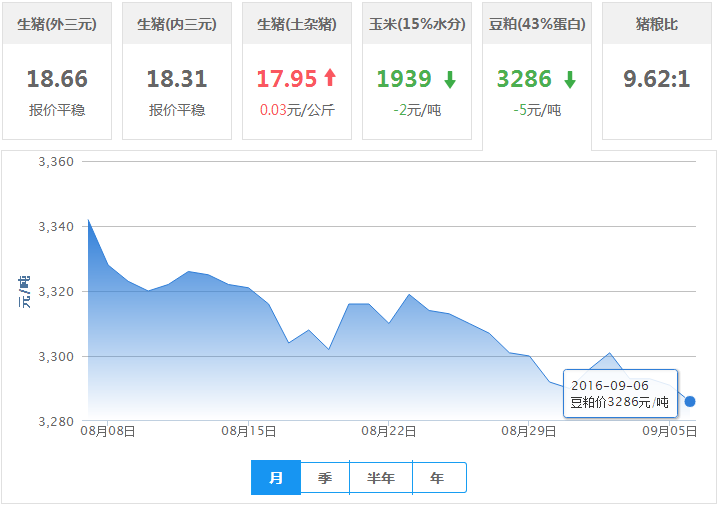Switch to the 玉米(15%水分) tab
Viewport: 721px width, 508px height.
pos(417,71)
